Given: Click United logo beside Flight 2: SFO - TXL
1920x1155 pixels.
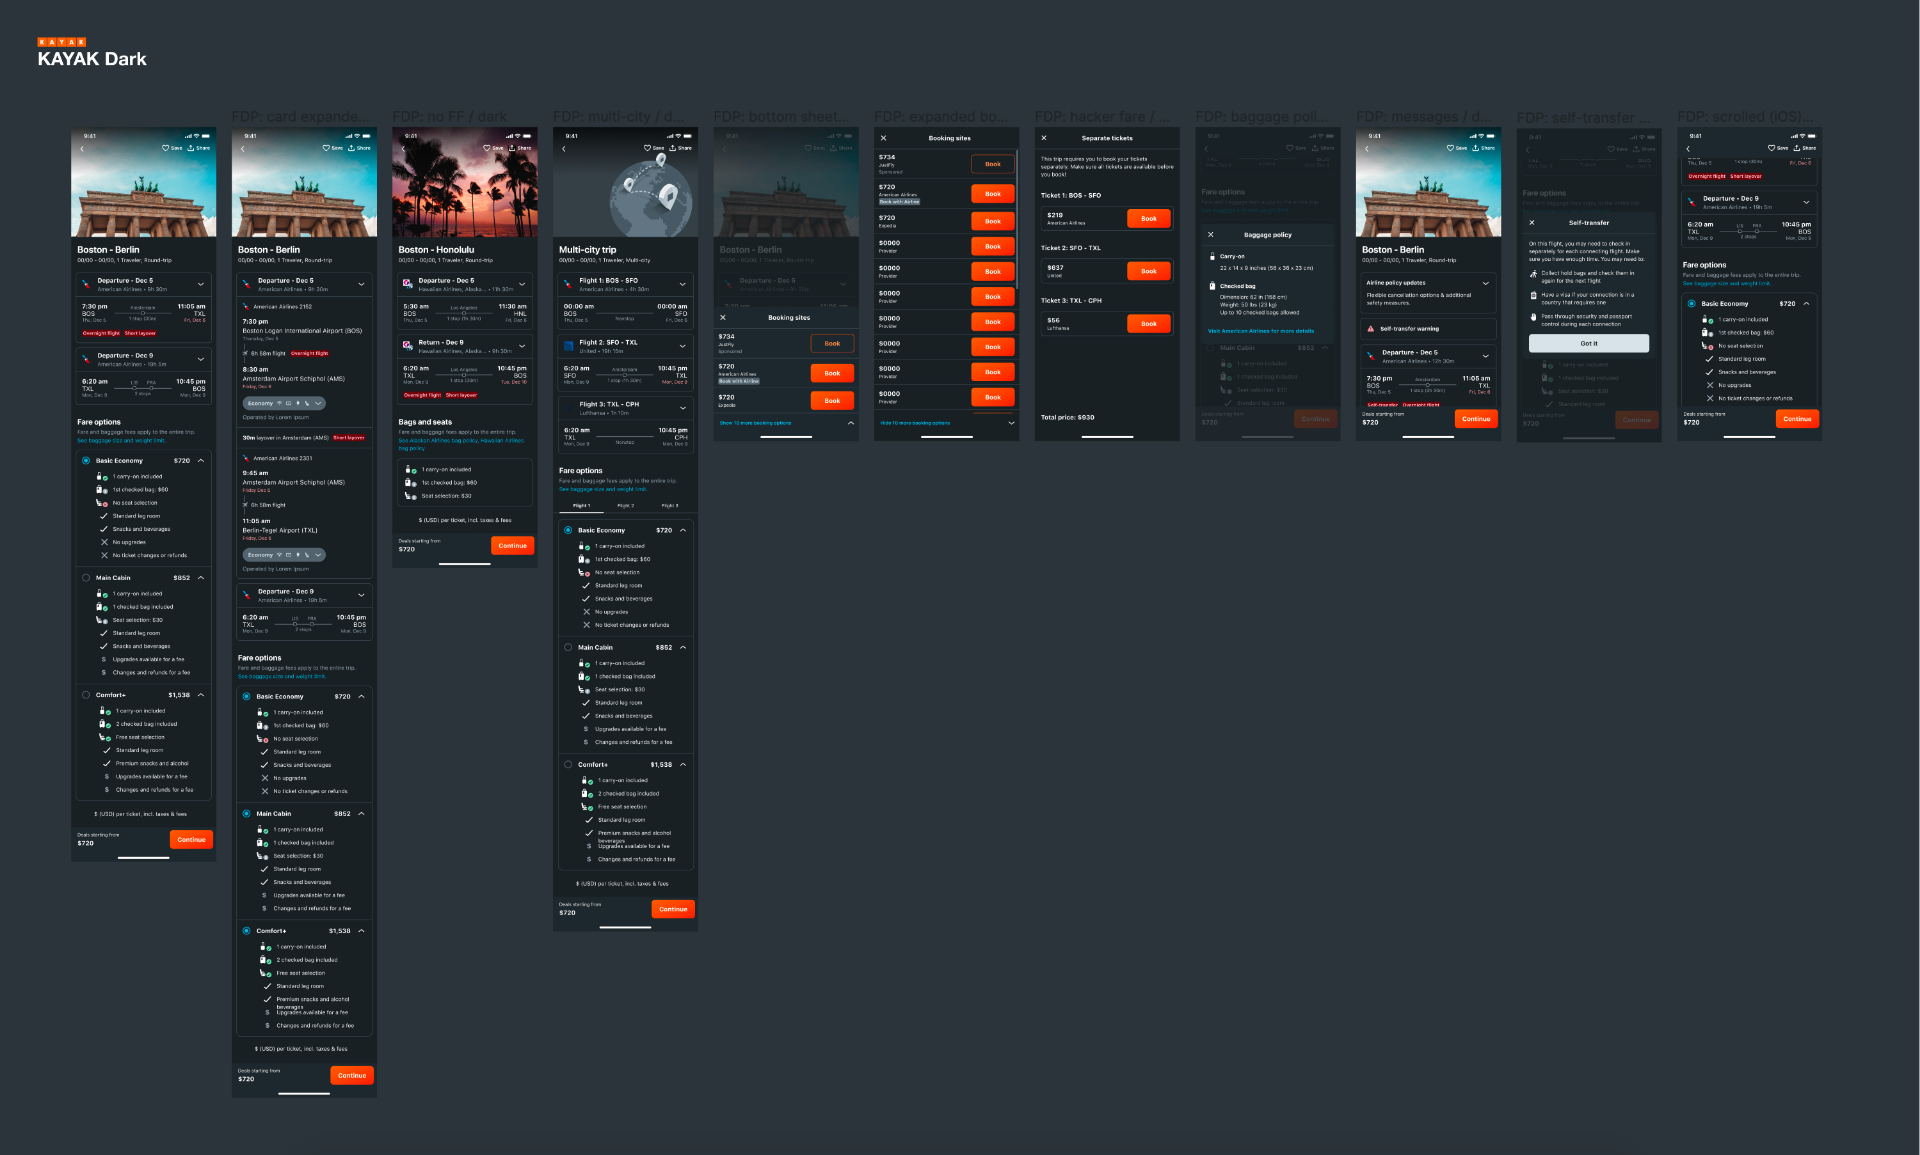Looking at the screenshot, I should point(567,344).
